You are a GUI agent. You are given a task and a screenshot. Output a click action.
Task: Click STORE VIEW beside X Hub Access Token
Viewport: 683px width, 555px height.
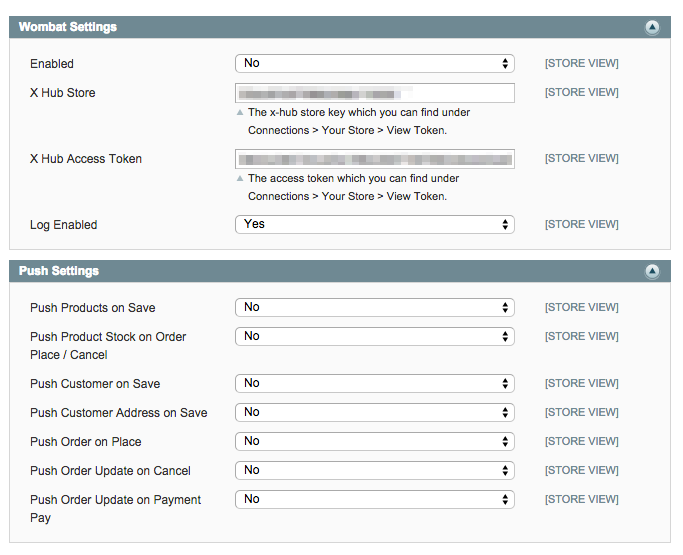click(582, 158)
